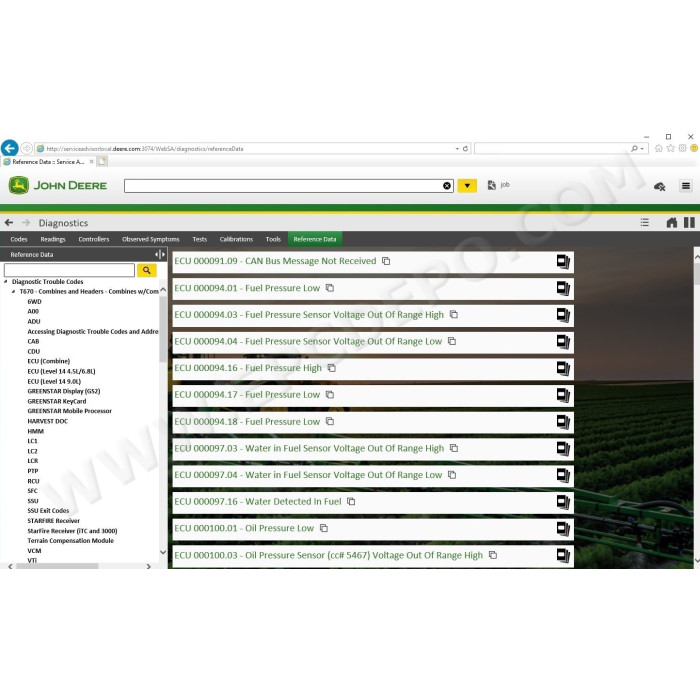The image size is (700, 700).
Task: Open ECU 000097.16 Water Detected In Fuel
Action: 258,502
